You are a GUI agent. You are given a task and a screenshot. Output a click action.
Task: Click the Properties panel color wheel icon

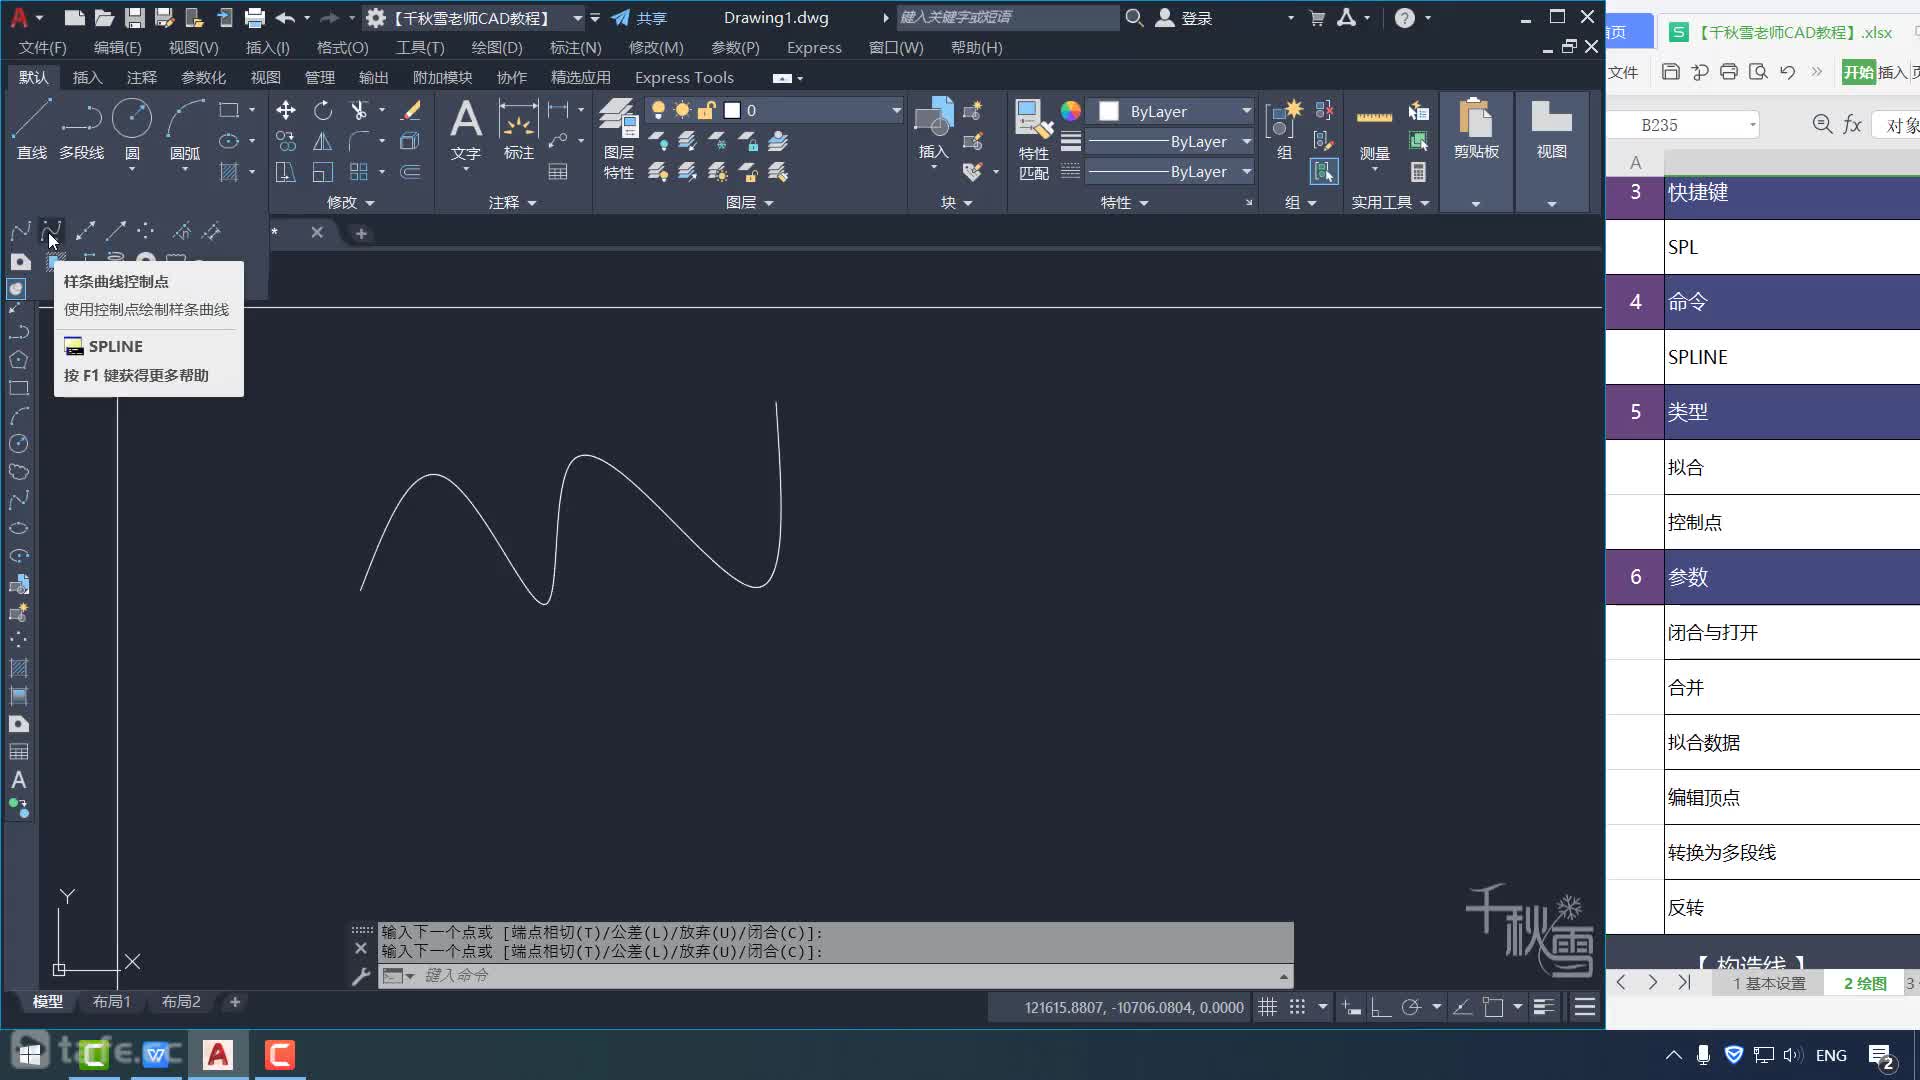point(1071,110)
